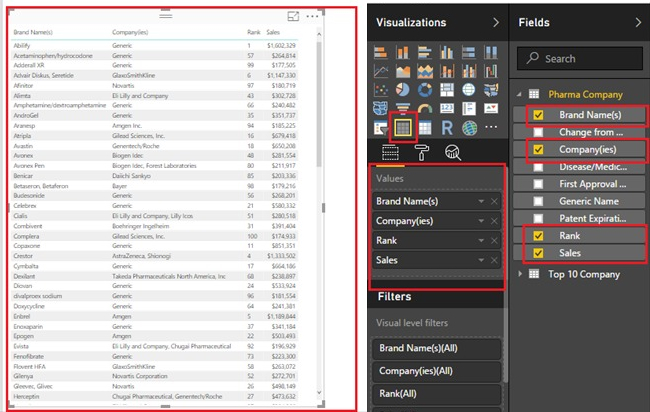The image size is (650, 412).
Task: Select the shape map visualization
Action: coord(381,109)
